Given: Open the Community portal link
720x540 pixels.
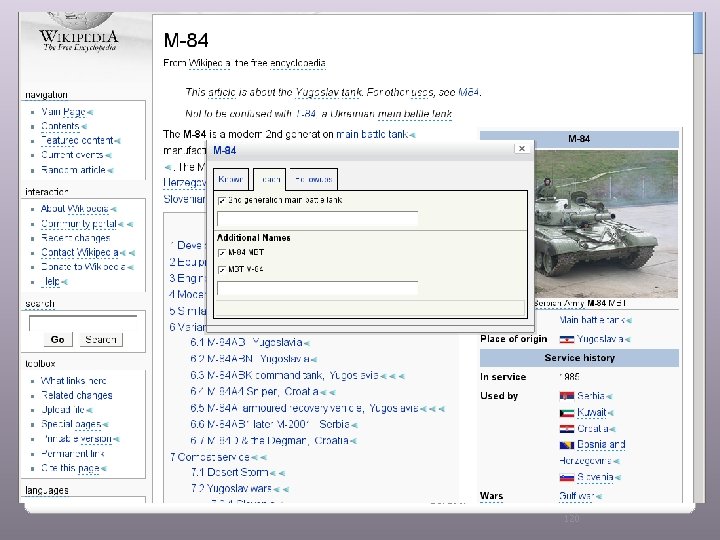Looking at the screenshot, I should tap(79, 224).
